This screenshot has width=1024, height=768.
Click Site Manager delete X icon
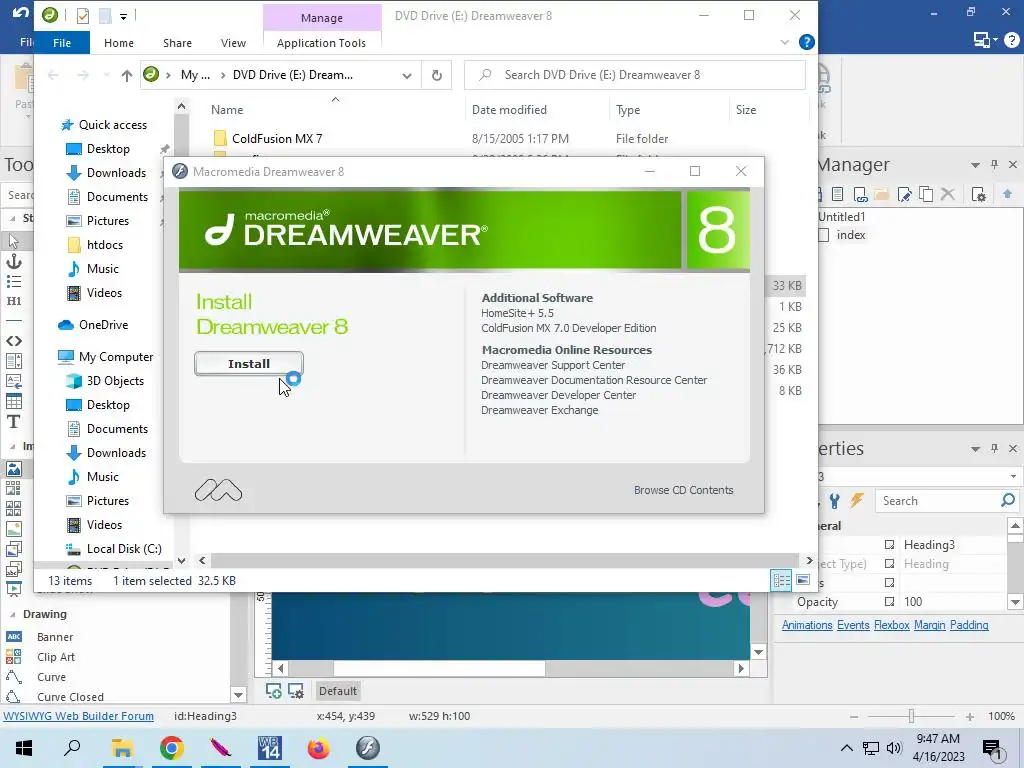click(x=948, y=194)
